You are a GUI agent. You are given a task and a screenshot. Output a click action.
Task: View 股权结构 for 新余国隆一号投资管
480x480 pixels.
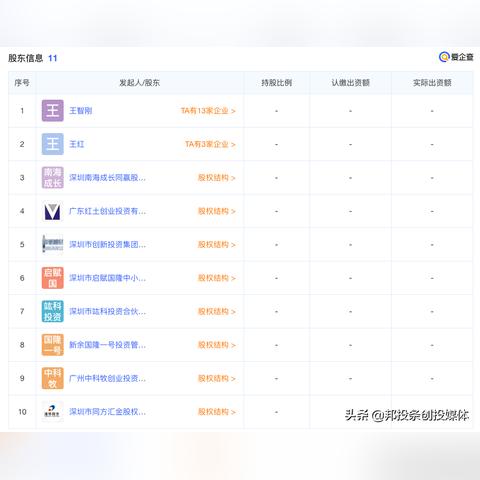pyautogui.click(x=217, y=345)
